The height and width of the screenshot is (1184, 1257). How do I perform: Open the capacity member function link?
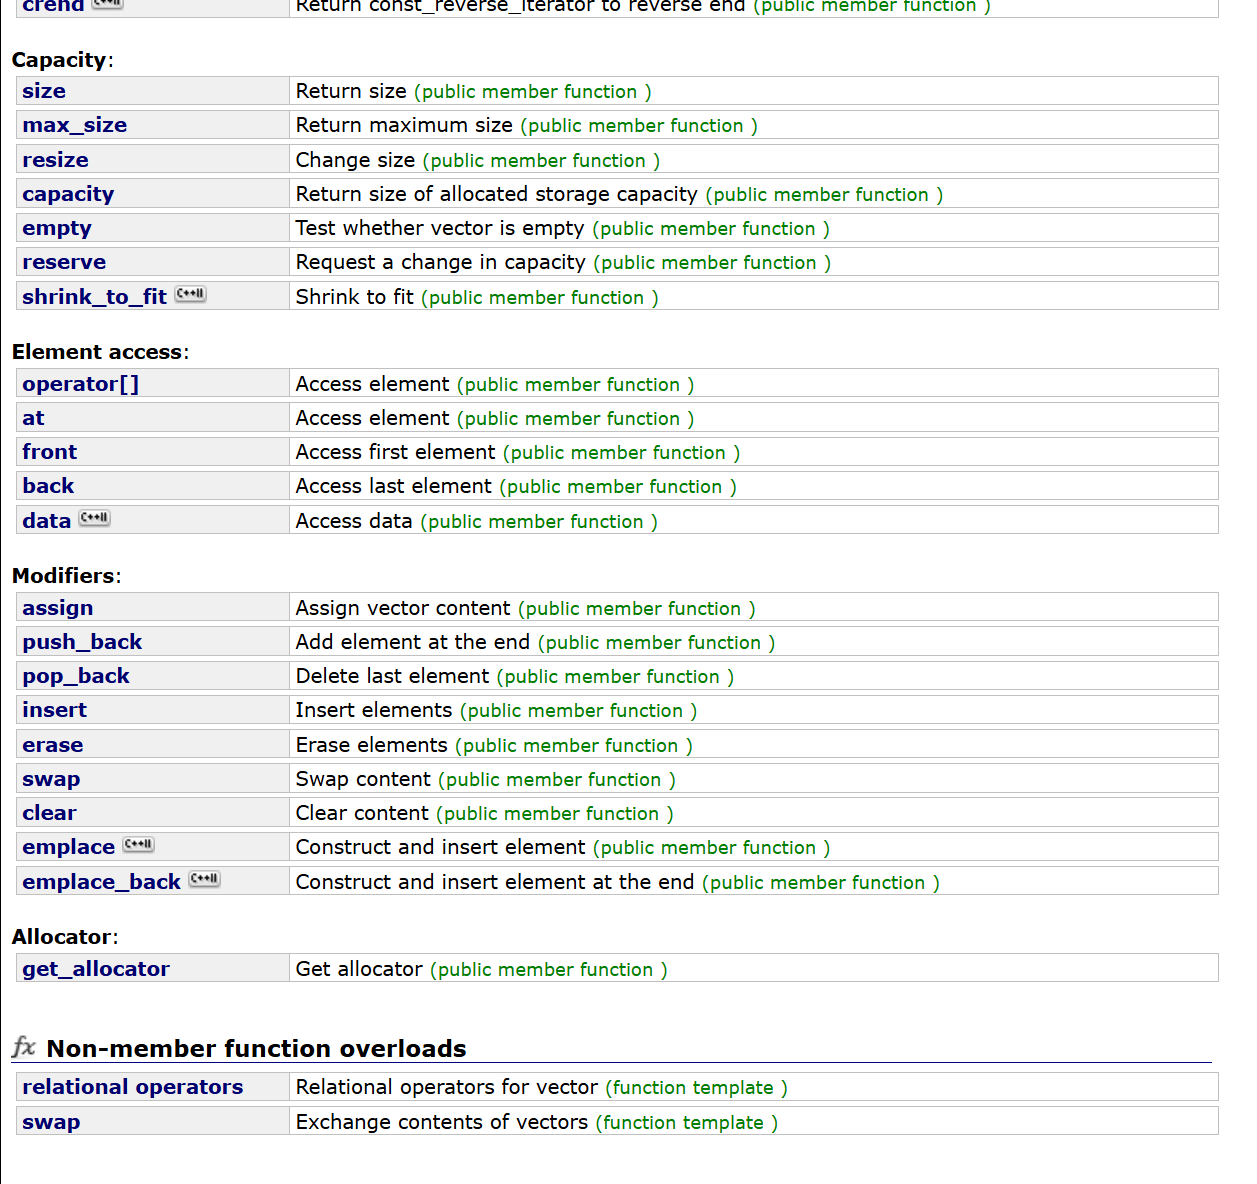pyautogui.click(x=68, y=194)
